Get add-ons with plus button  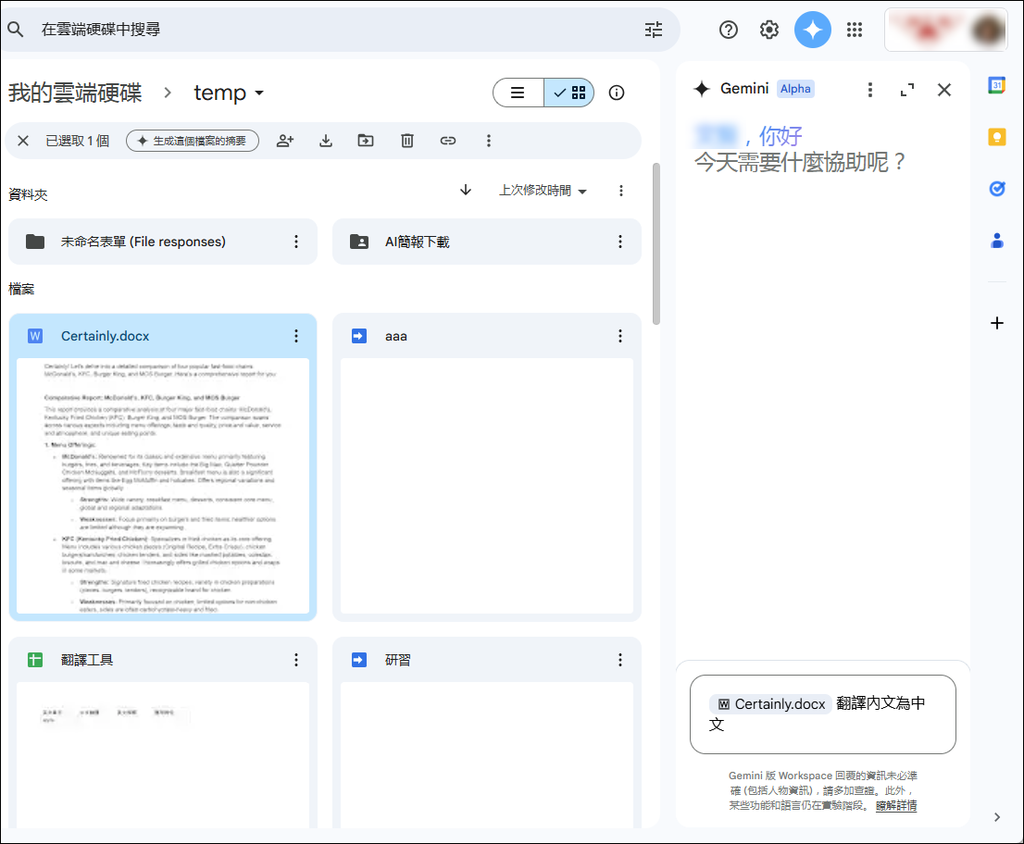(997, 323)
